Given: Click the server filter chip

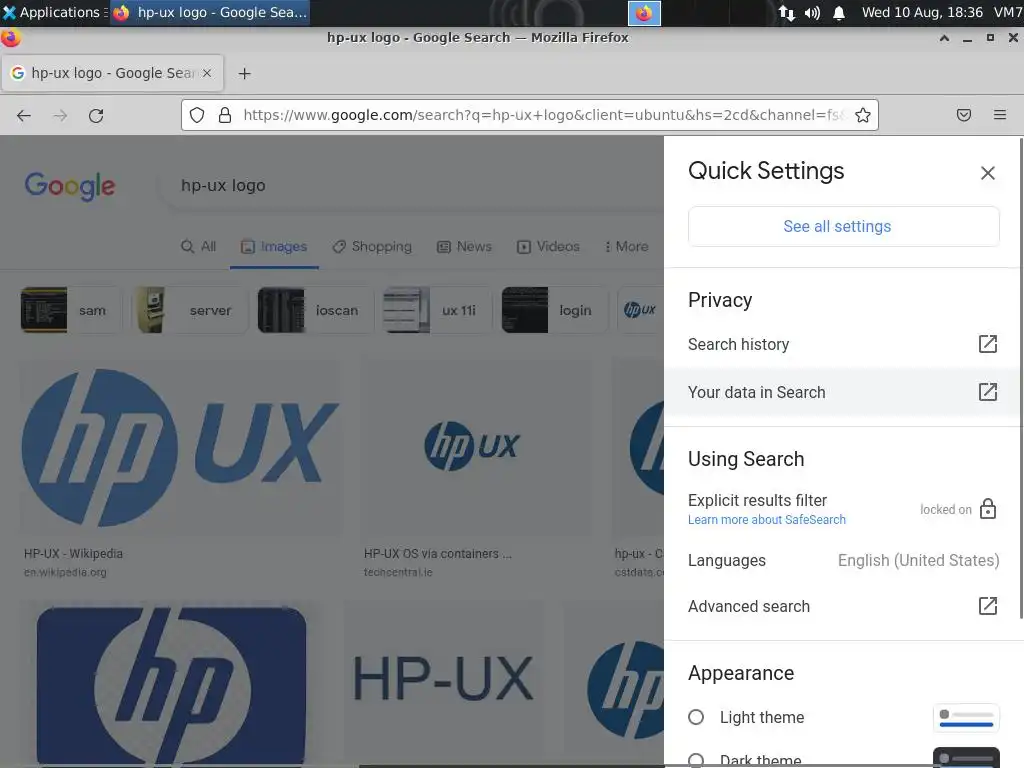Looking at the screenshot, I should (189, 310).
